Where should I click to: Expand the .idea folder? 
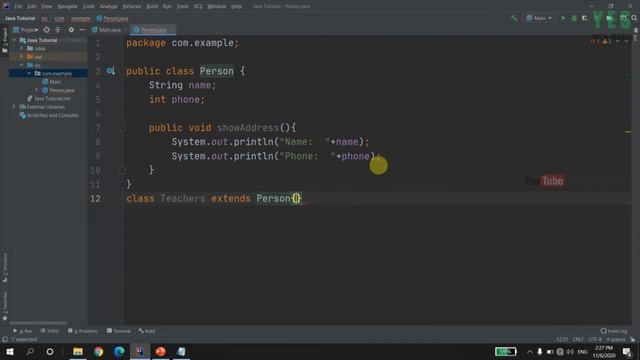tap(22, 48)
